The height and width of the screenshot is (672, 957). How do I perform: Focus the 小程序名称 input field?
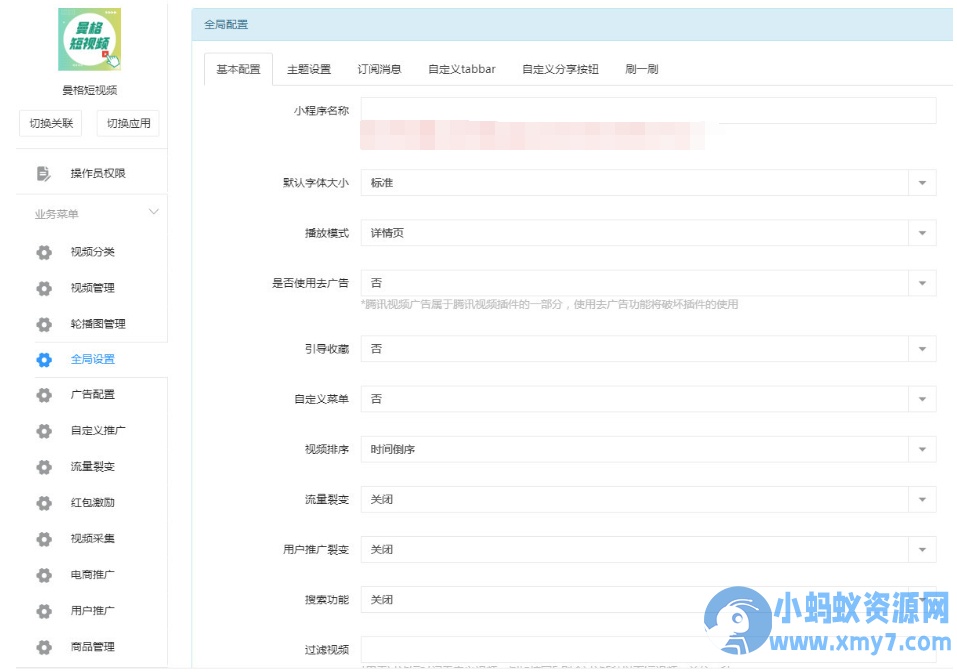(648, 110)
